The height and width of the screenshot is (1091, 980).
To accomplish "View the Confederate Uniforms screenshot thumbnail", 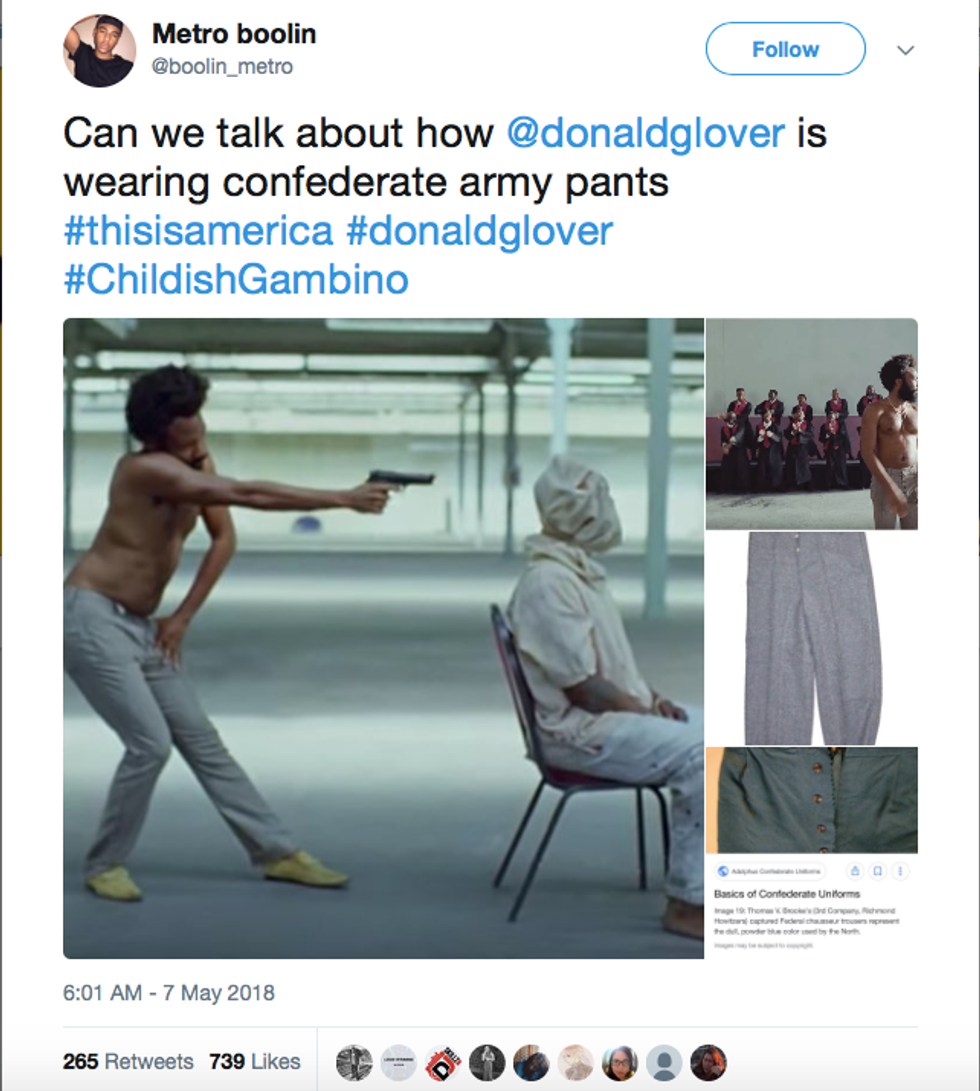I will (x=812, y=852).
